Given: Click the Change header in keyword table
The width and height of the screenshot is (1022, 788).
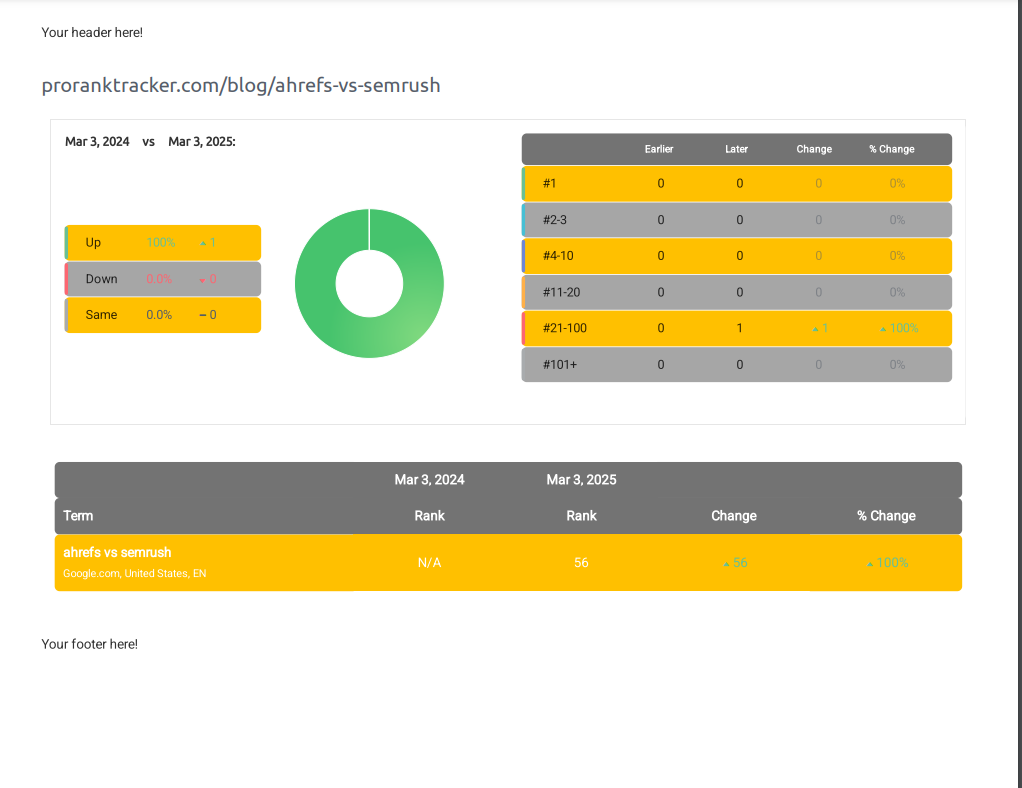Looking at the screenshot, I should coord(734,516).
